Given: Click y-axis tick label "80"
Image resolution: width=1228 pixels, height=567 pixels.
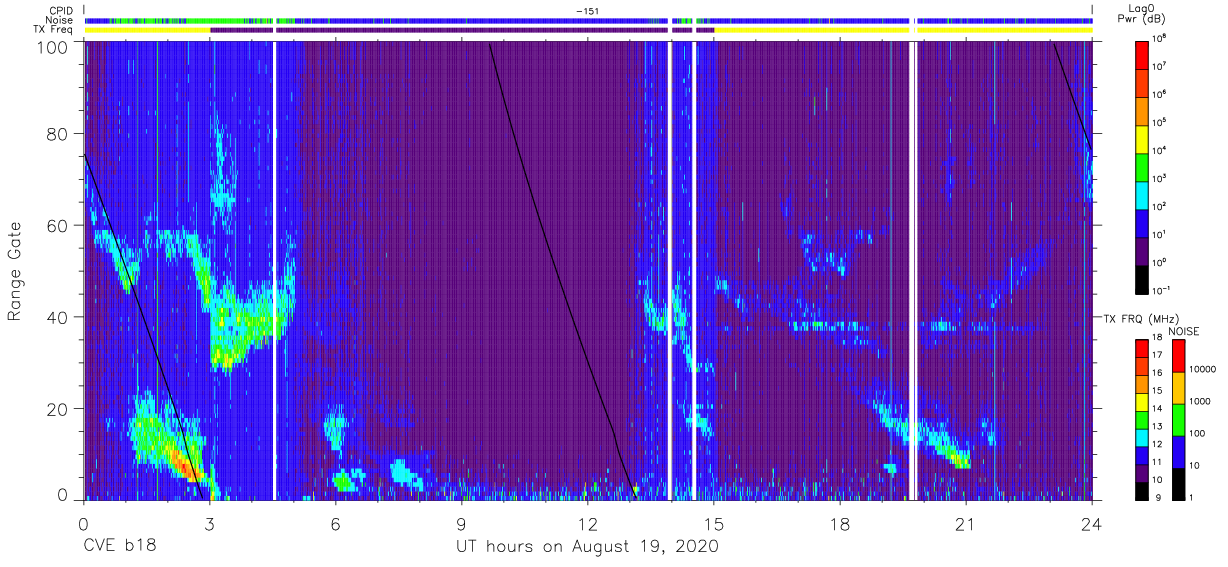Looking at the screenshot, I should [58, 134].
